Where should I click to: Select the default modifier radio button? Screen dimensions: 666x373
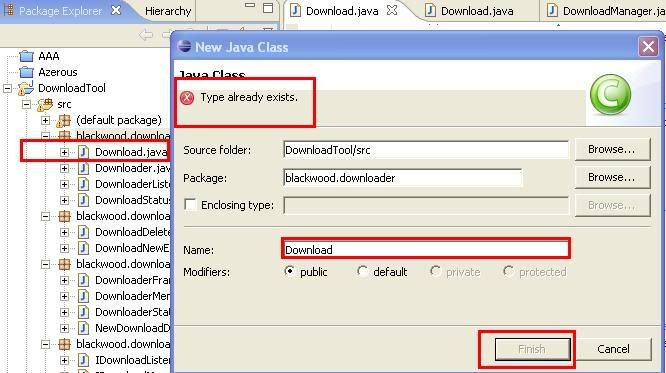click(x=362, y=271)
